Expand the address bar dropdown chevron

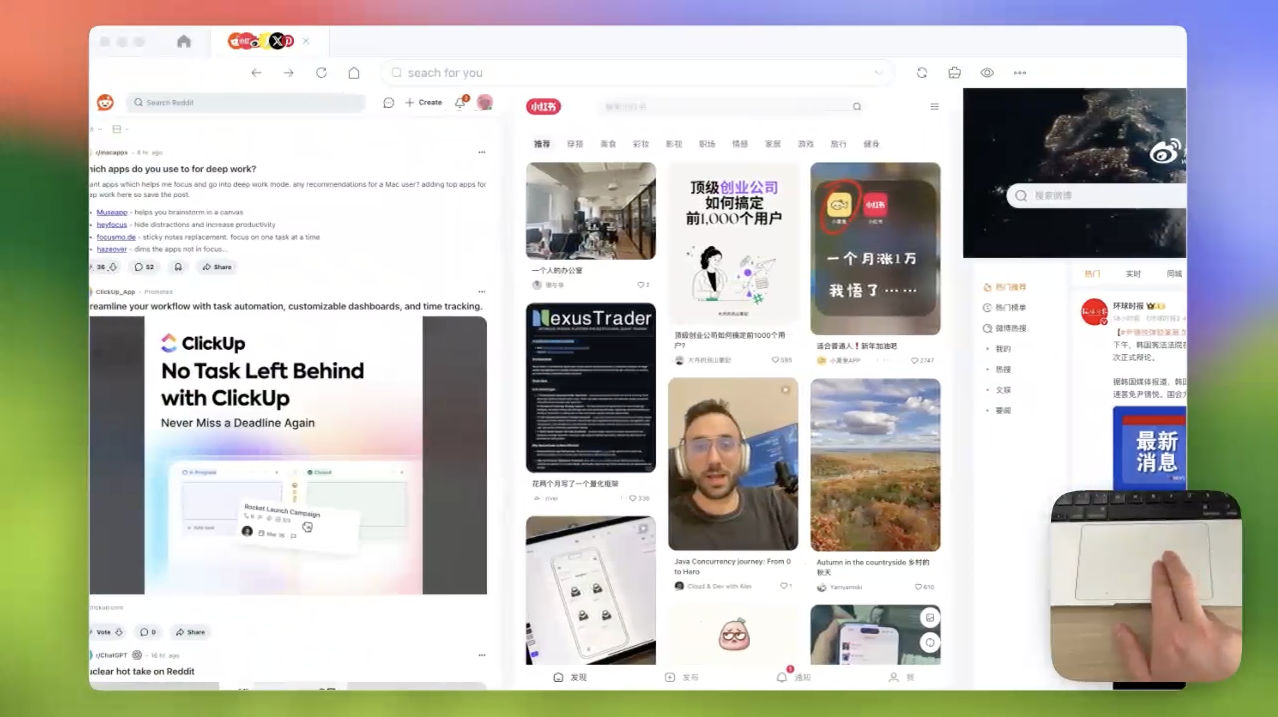pyautogui.click(x=878, y=73)
